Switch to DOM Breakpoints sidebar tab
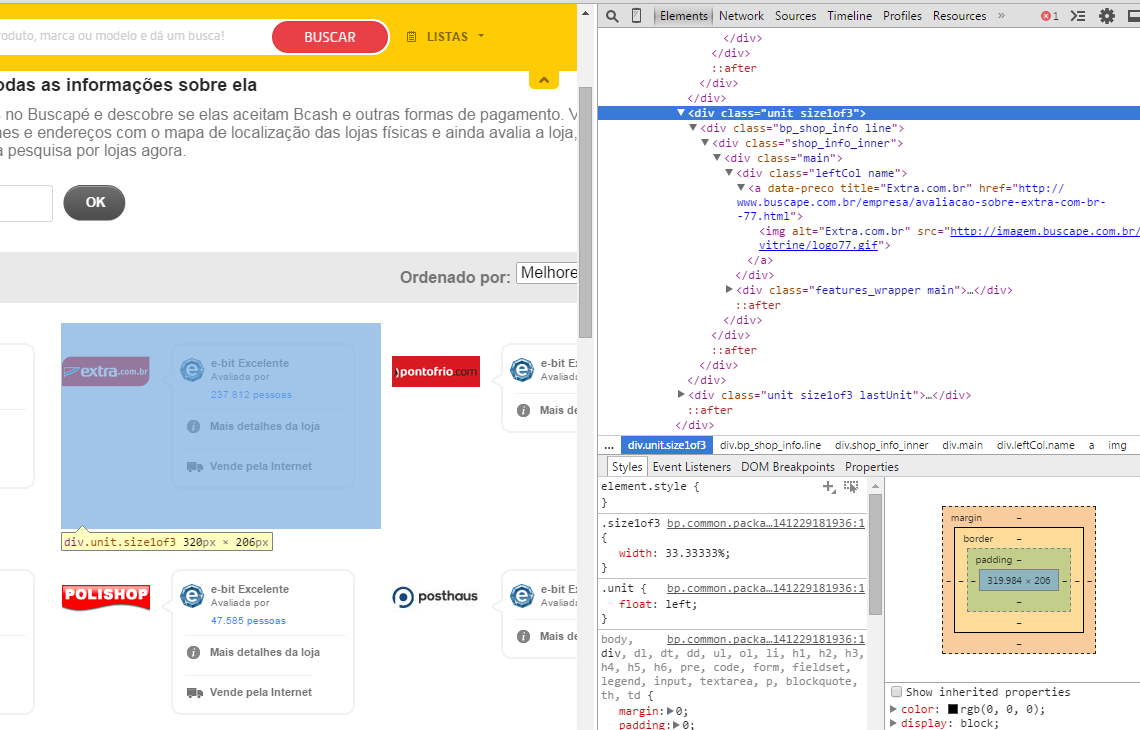This screenshot has height=730, width=1140. 788,467
